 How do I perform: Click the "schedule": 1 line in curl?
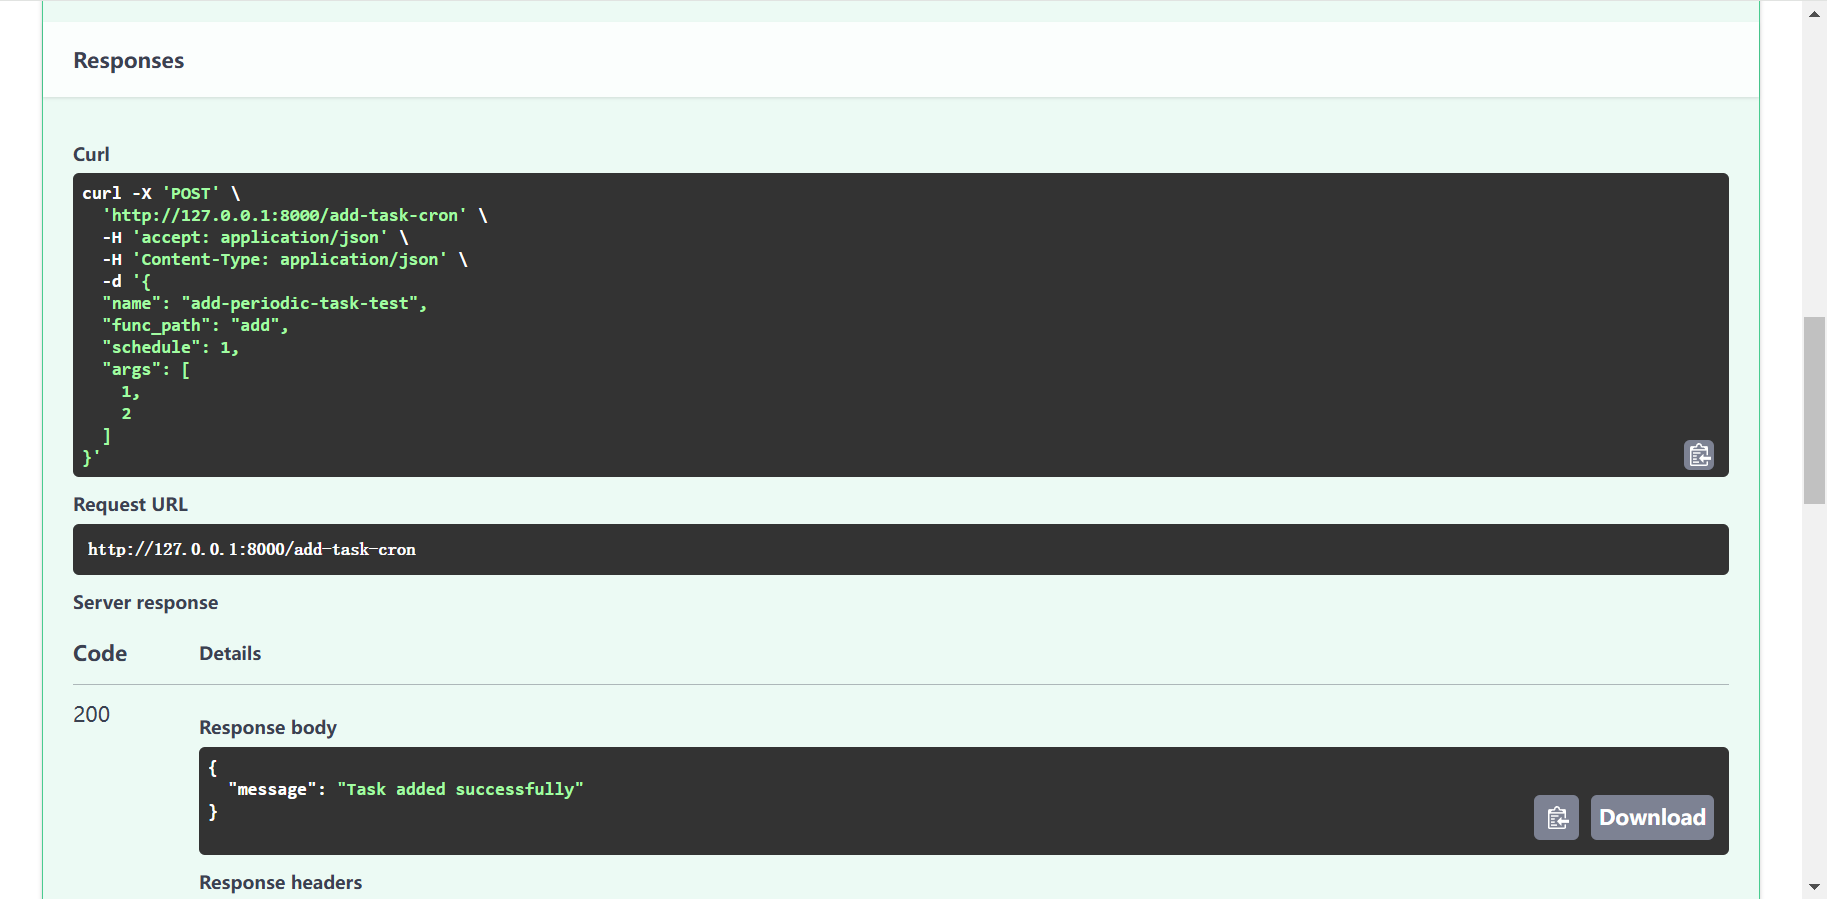170,347
